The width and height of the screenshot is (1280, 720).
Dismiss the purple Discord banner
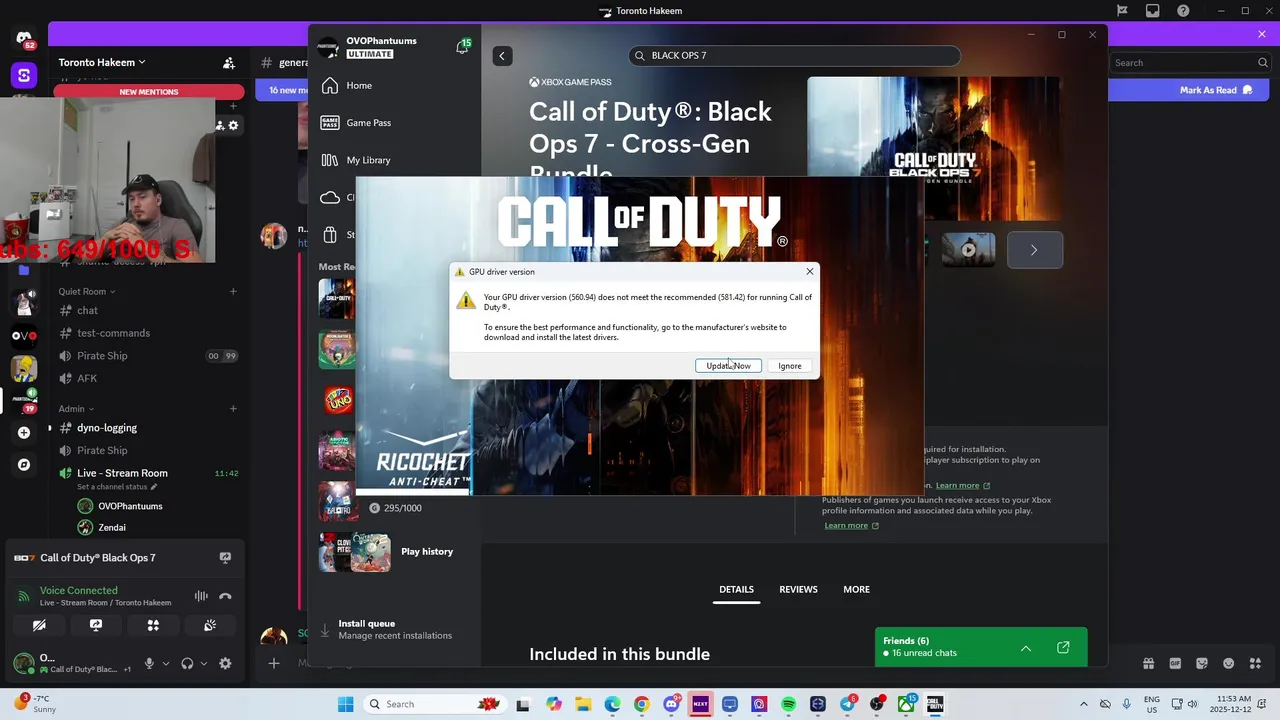(x=1262, y=34)
